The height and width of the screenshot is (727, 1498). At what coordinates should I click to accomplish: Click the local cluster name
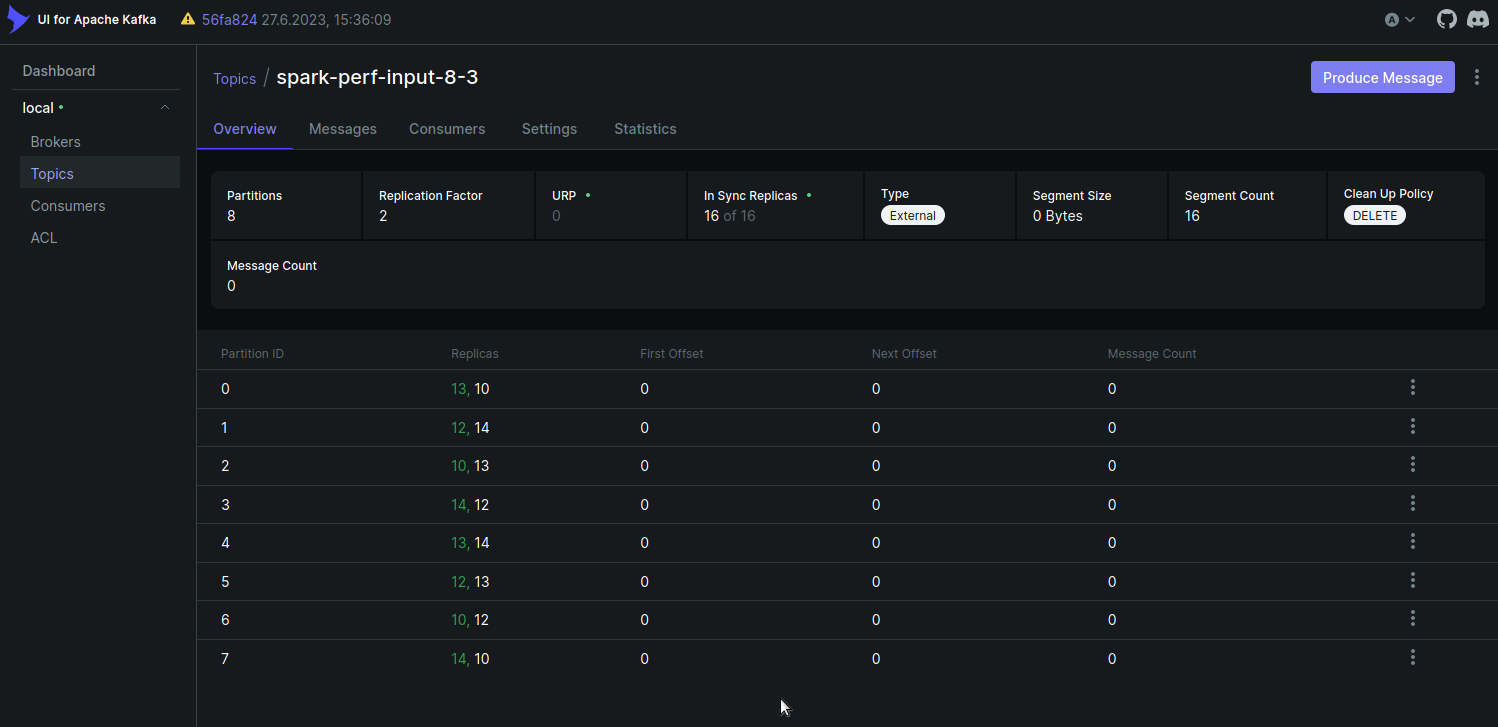click(x=38, y=108)
